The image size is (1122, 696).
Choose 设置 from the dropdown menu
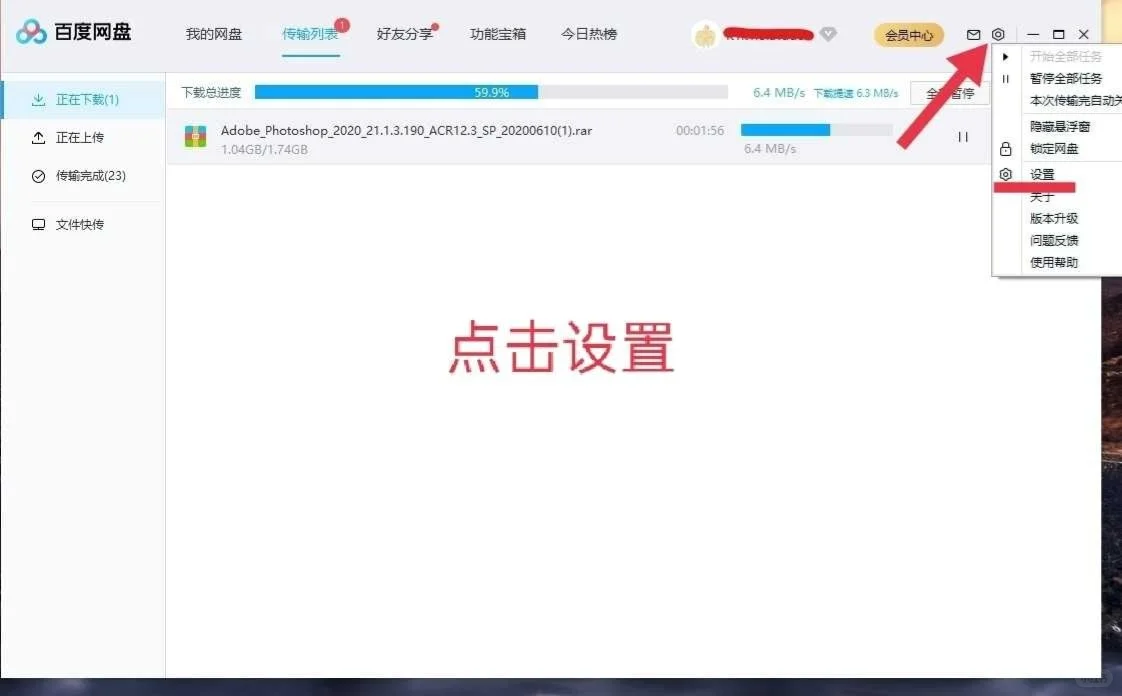1040,173
